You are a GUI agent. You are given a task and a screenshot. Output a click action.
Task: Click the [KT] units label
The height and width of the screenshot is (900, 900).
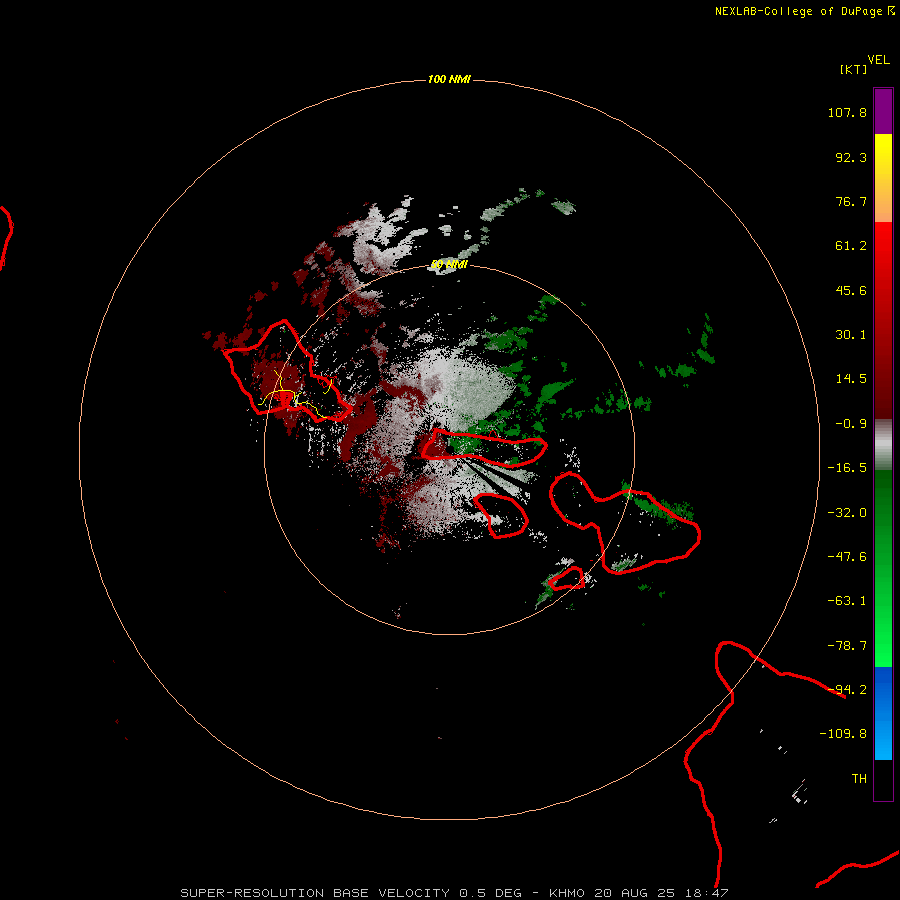click(853, 69)
